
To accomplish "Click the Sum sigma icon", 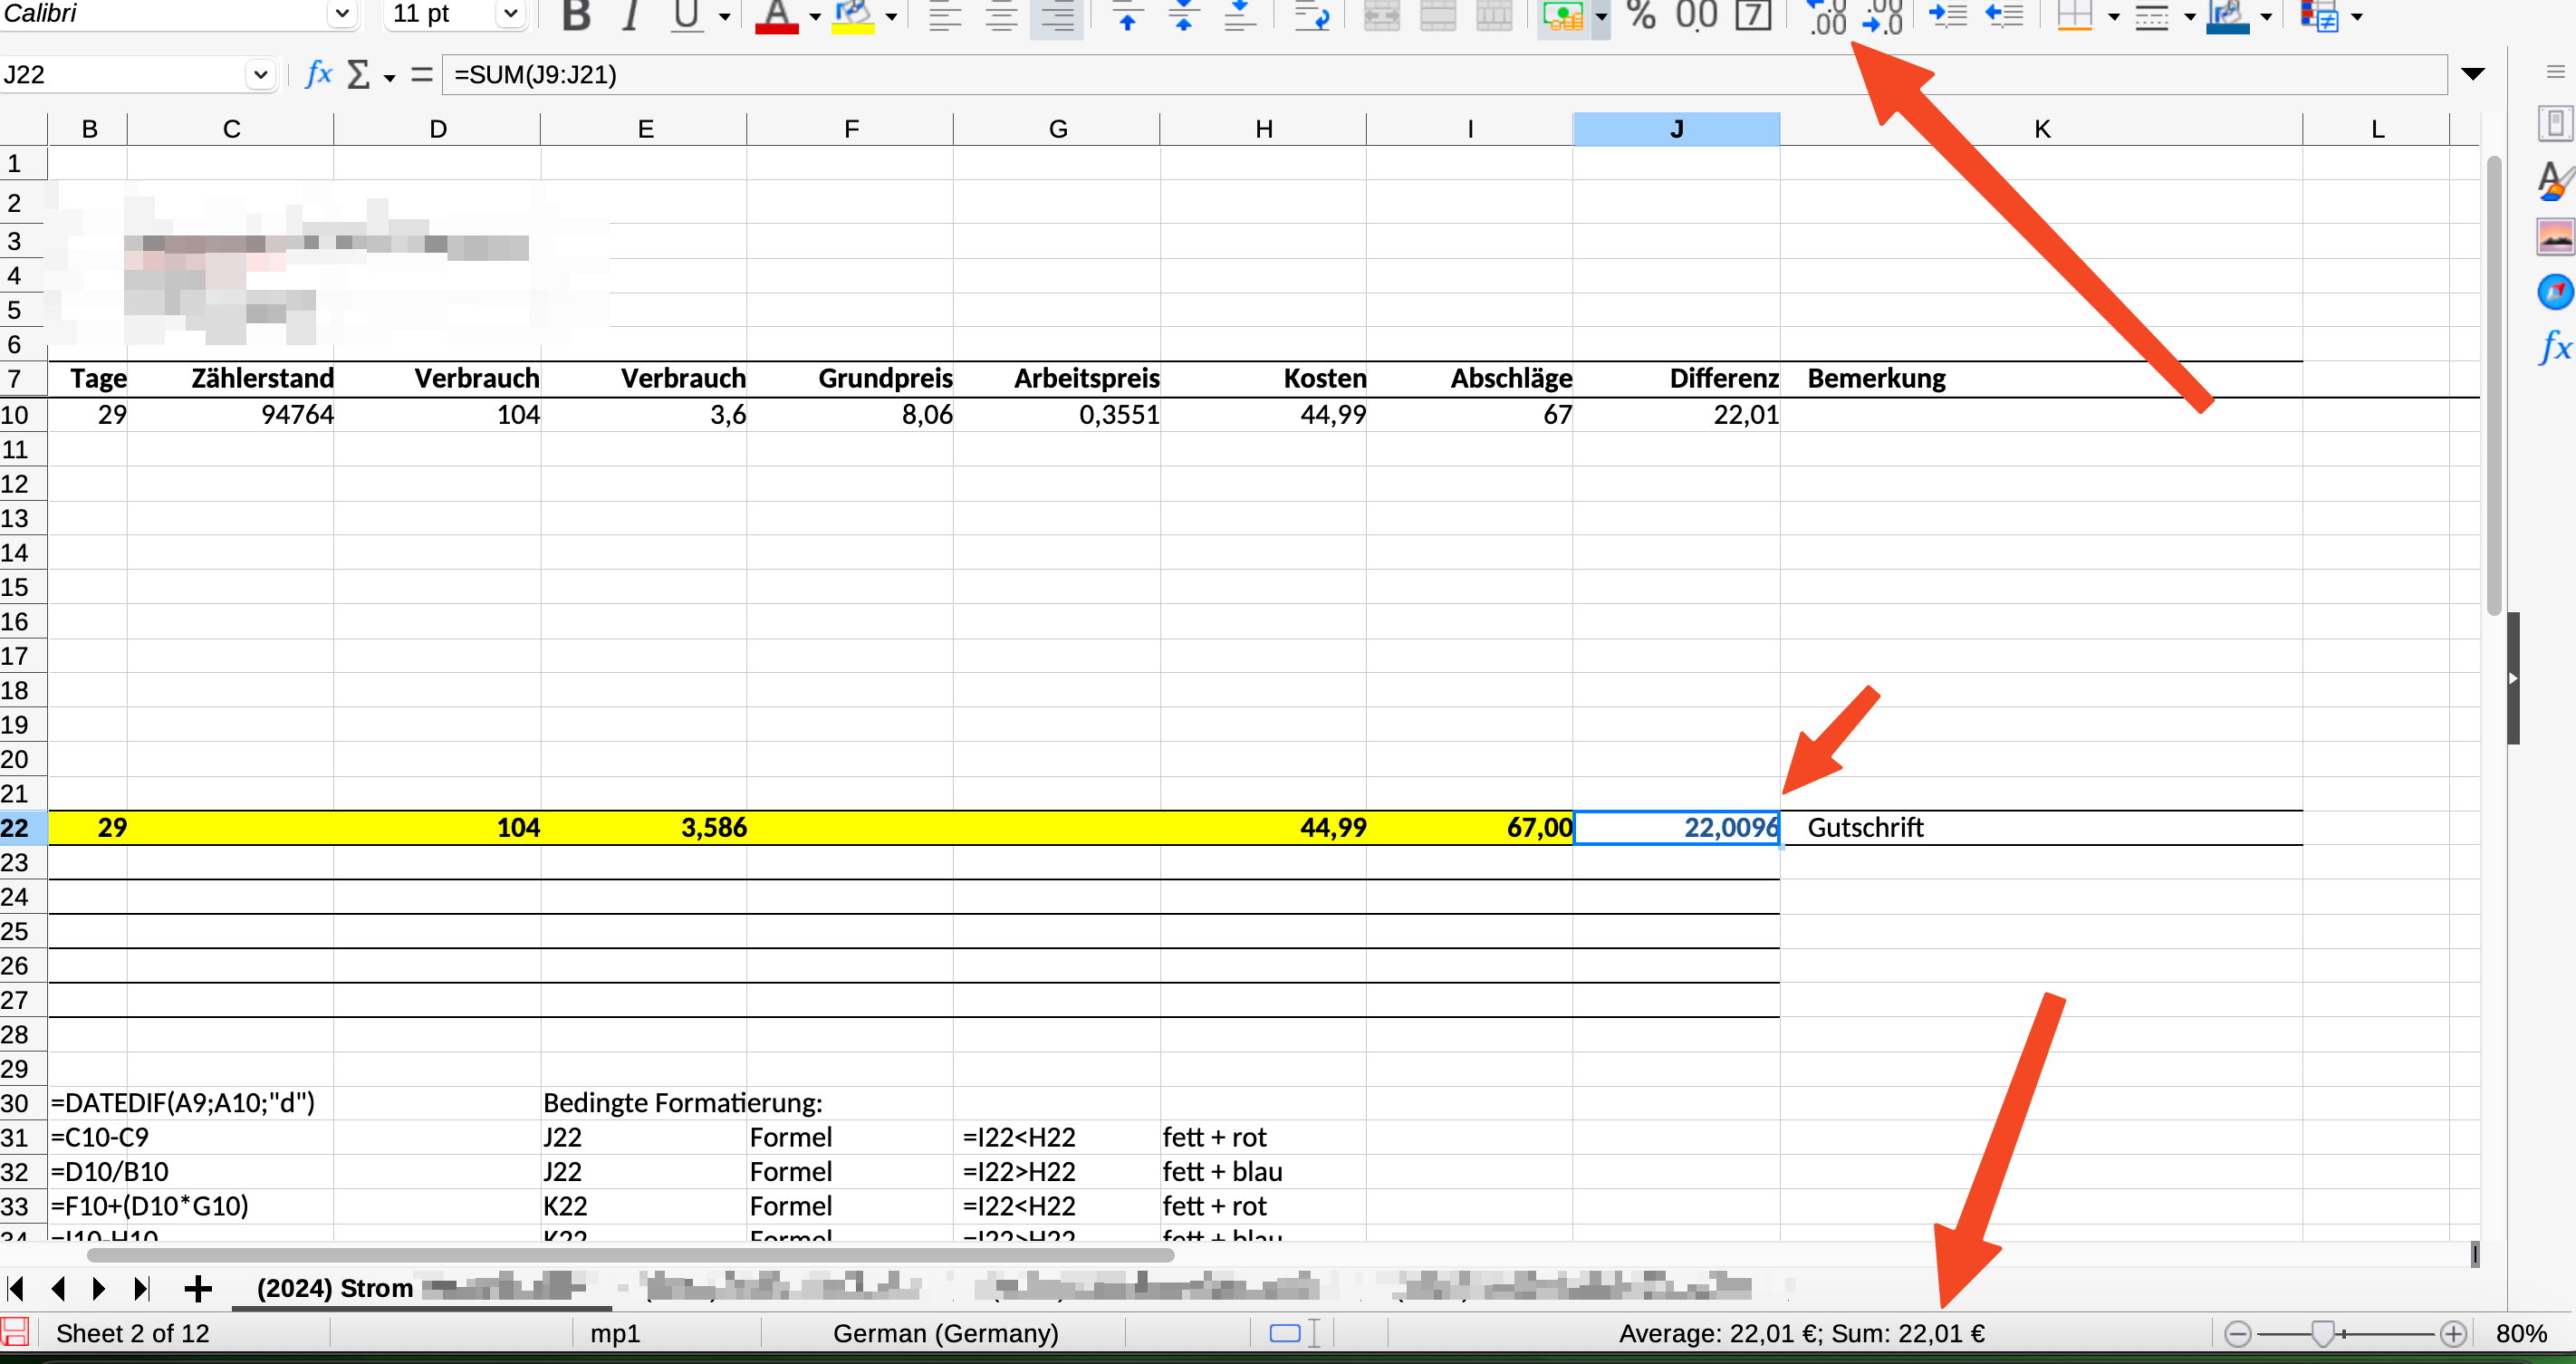I will tap(358, 74).
